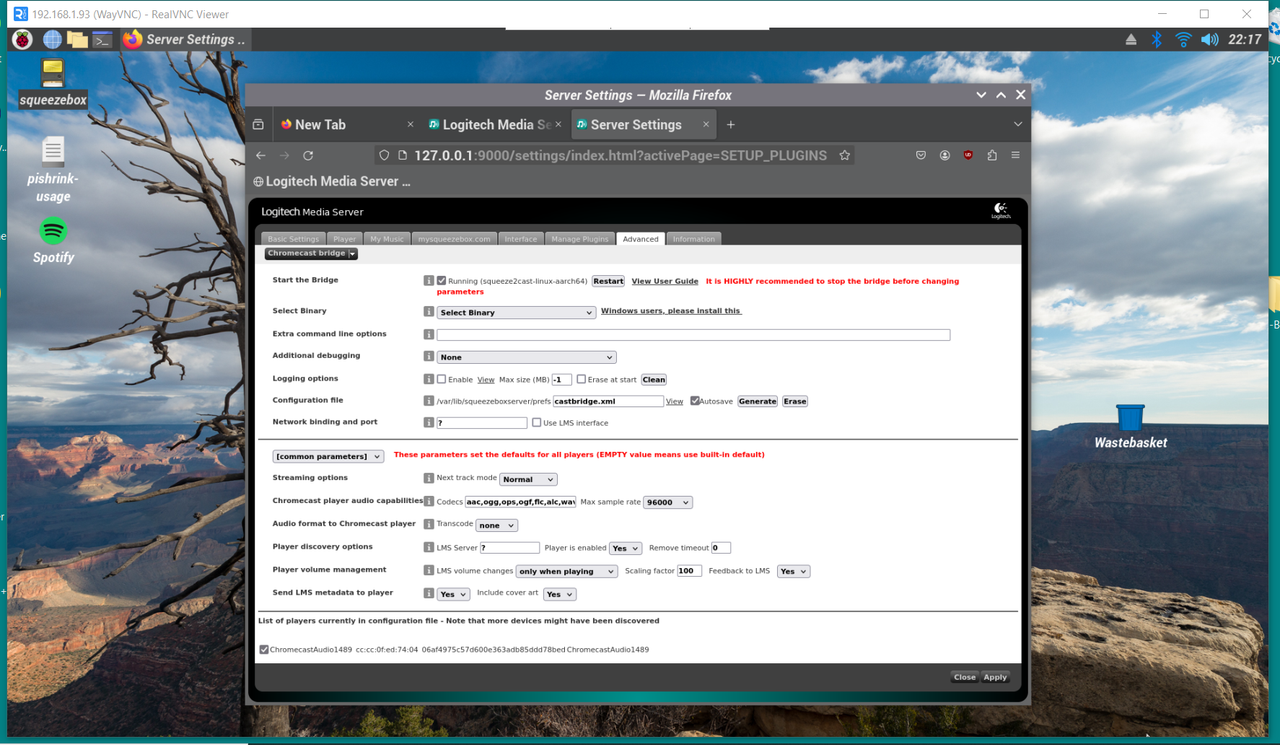The image size is (1280, 745).
Task: Click the Clean log button
Action: (654, 380)
